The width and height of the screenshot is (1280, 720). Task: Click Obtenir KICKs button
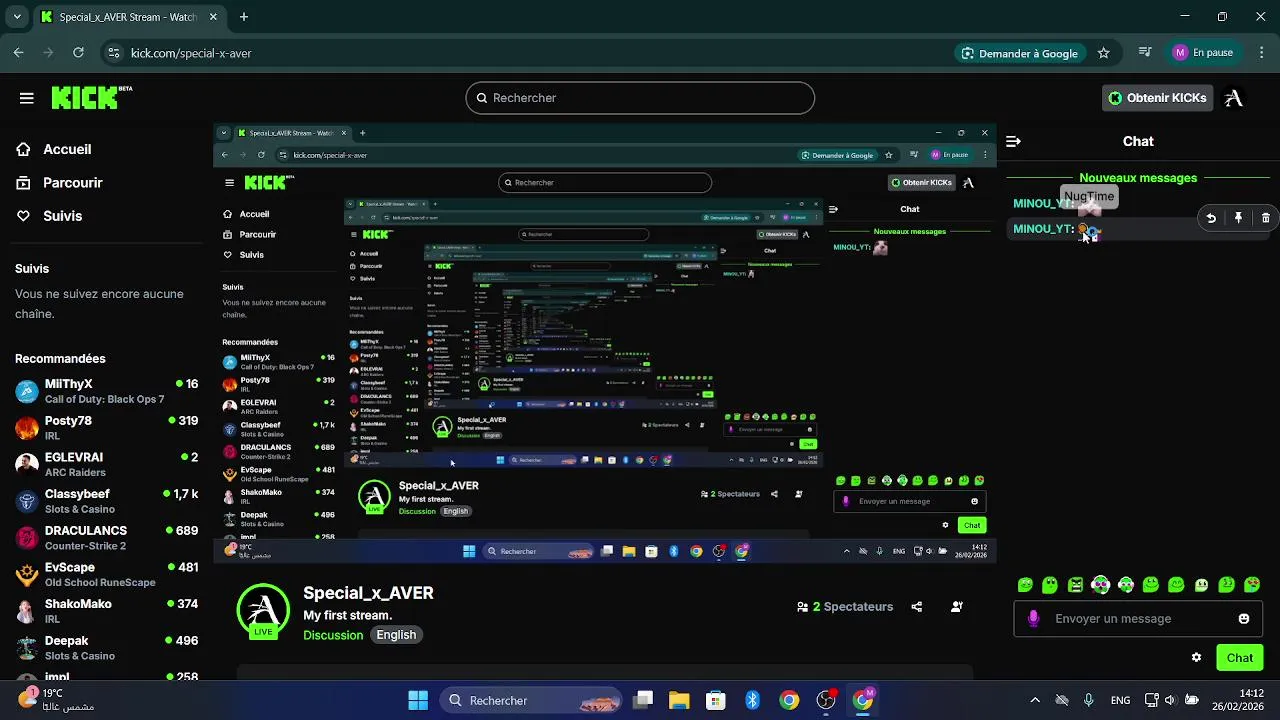1157,98
